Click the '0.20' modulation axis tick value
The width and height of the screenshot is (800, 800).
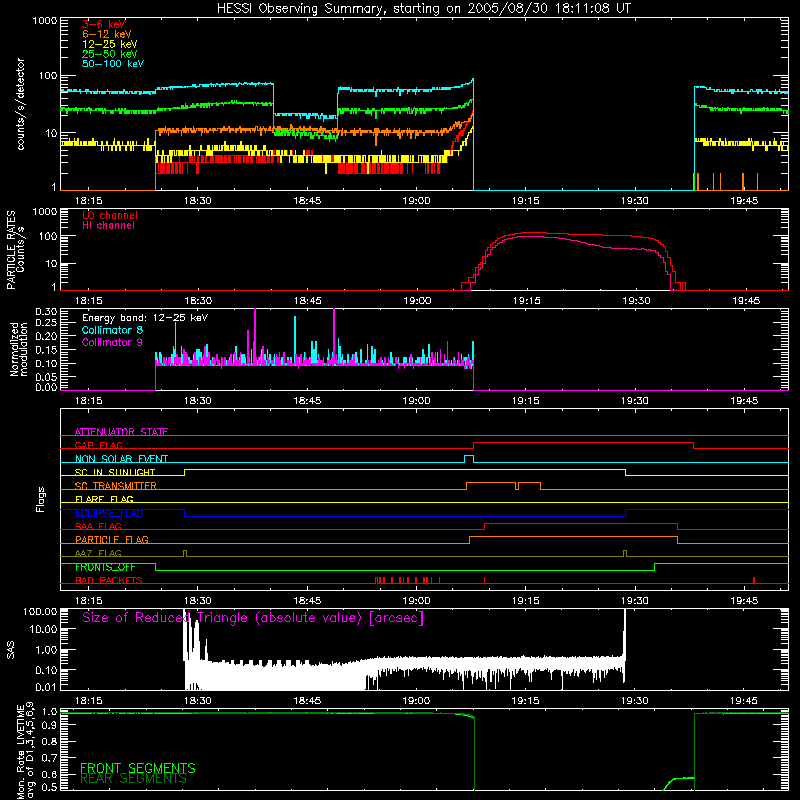[x=46, y=336]
